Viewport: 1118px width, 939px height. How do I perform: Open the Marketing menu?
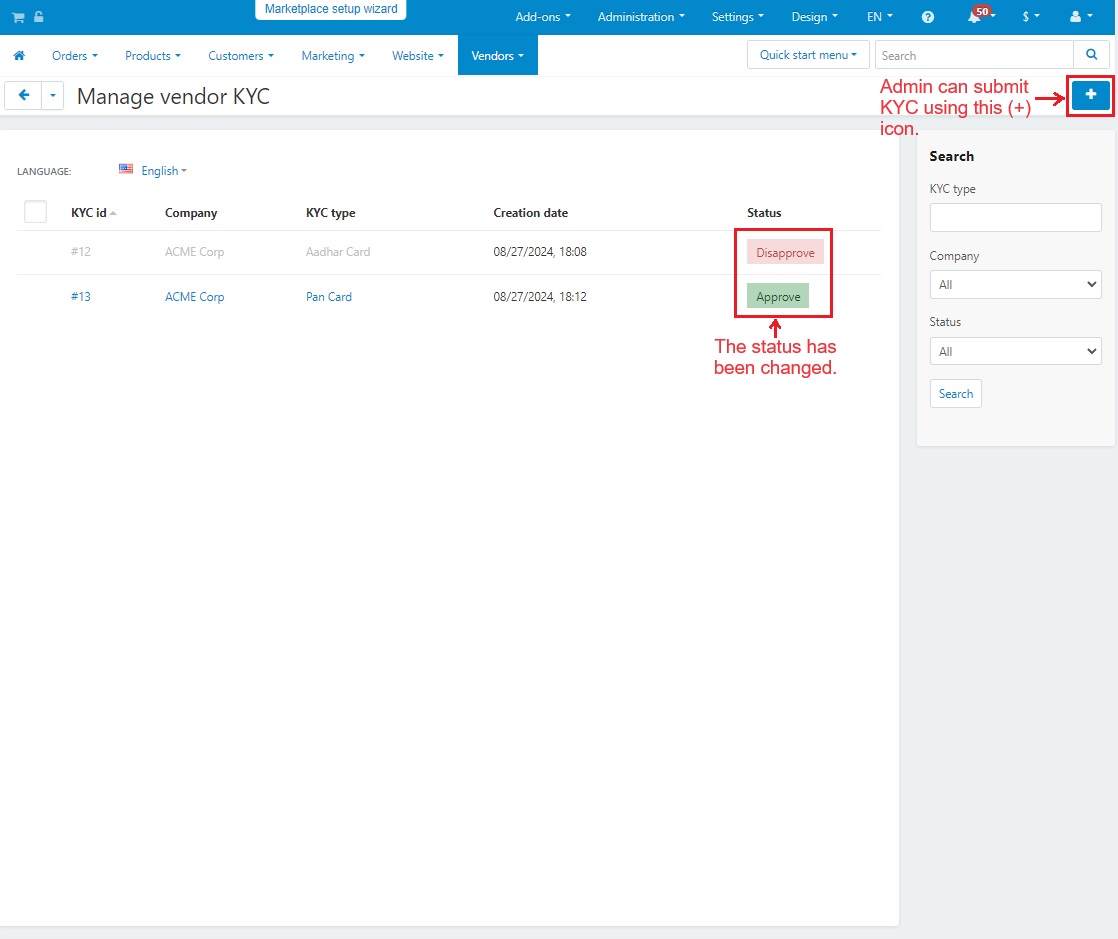click(x=332, y=56)
